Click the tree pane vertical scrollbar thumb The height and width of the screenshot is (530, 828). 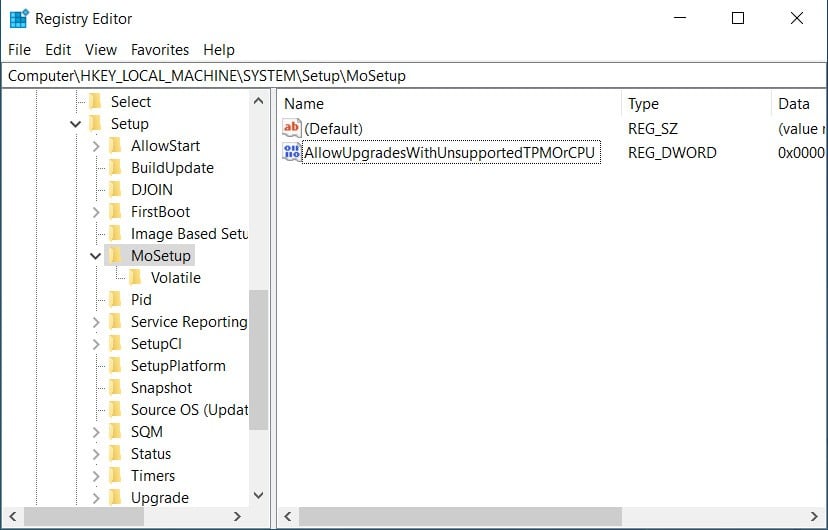(258, 360)
